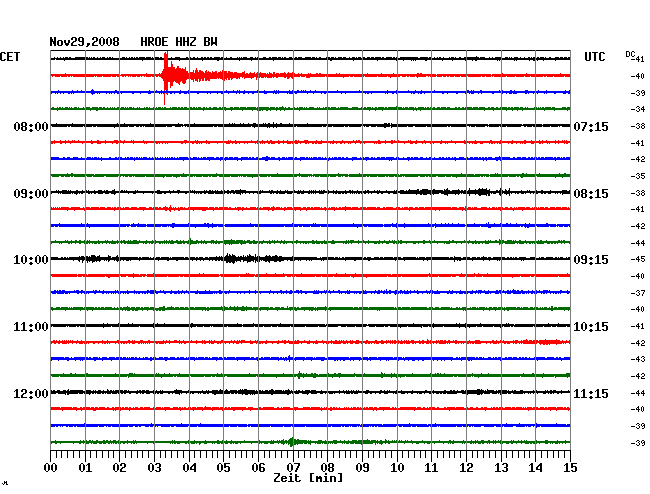Click the DC value -45

[x=638, y=259]
